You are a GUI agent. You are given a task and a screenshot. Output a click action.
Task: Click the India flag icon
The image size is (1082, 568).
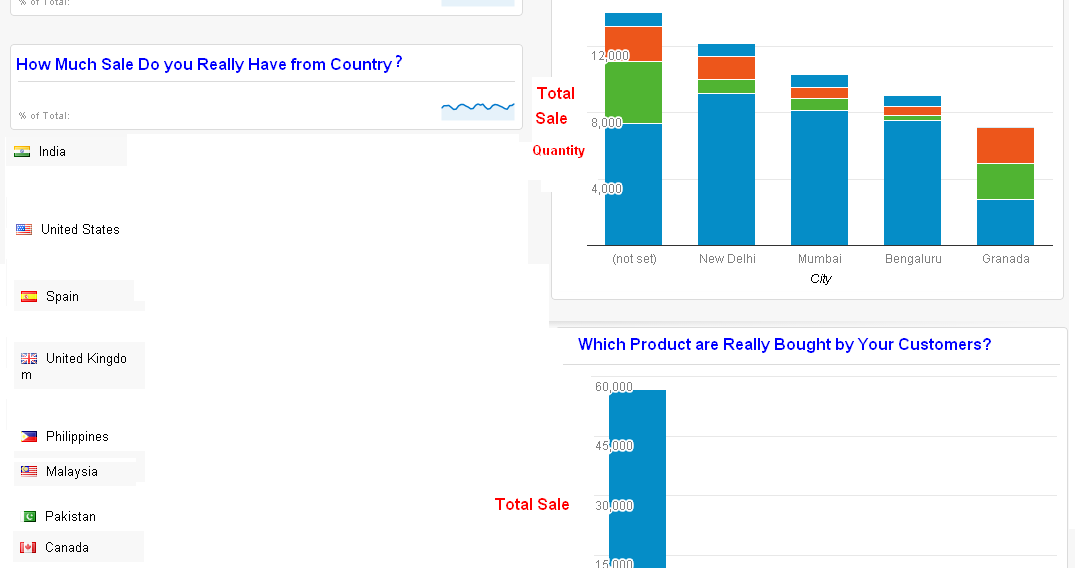pos(22,152)
